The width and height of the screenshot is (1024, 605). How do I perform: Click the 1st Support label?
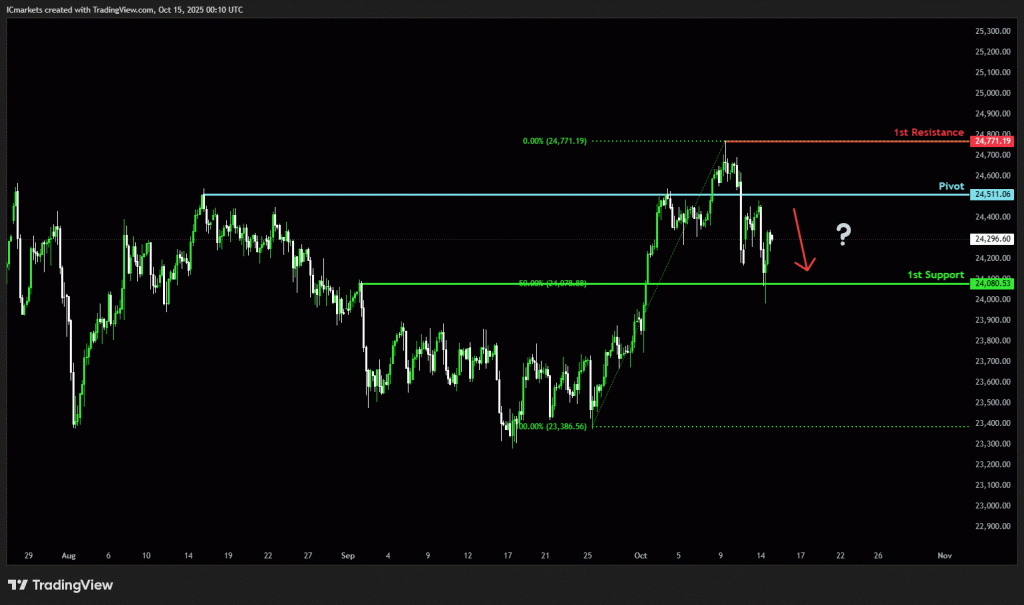(935, 274)
